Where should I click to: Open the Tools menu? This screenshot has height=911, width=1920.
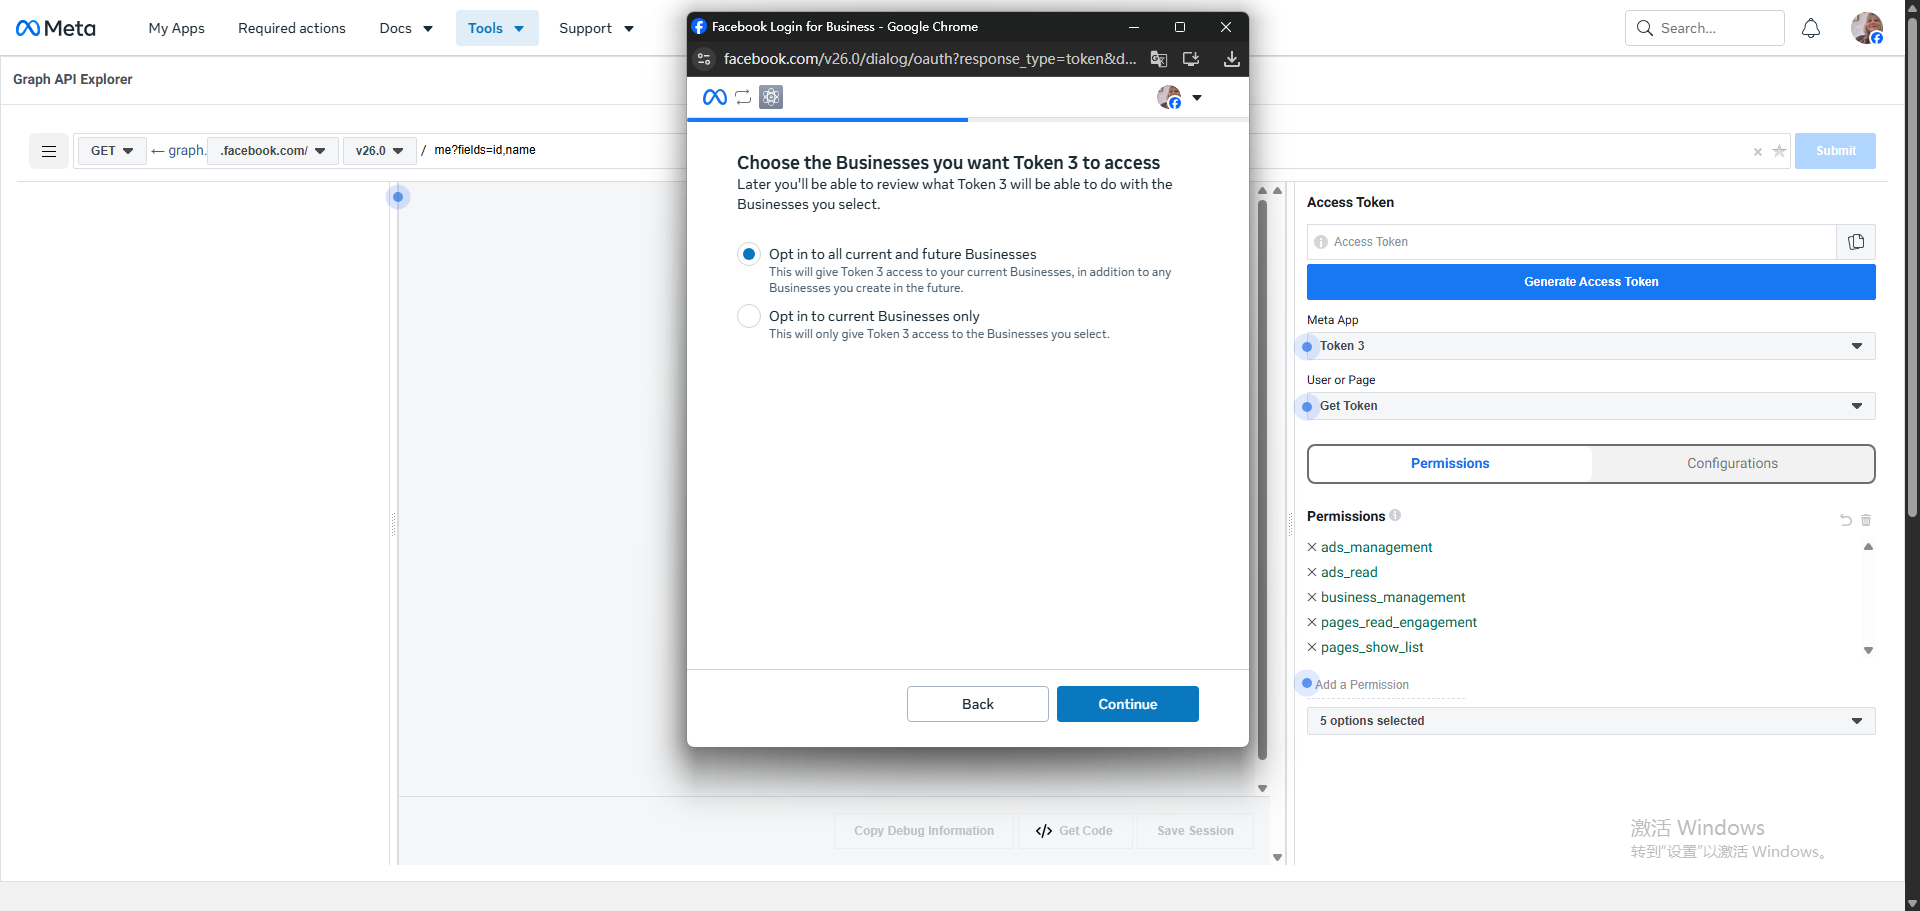(x=497, y=28)
